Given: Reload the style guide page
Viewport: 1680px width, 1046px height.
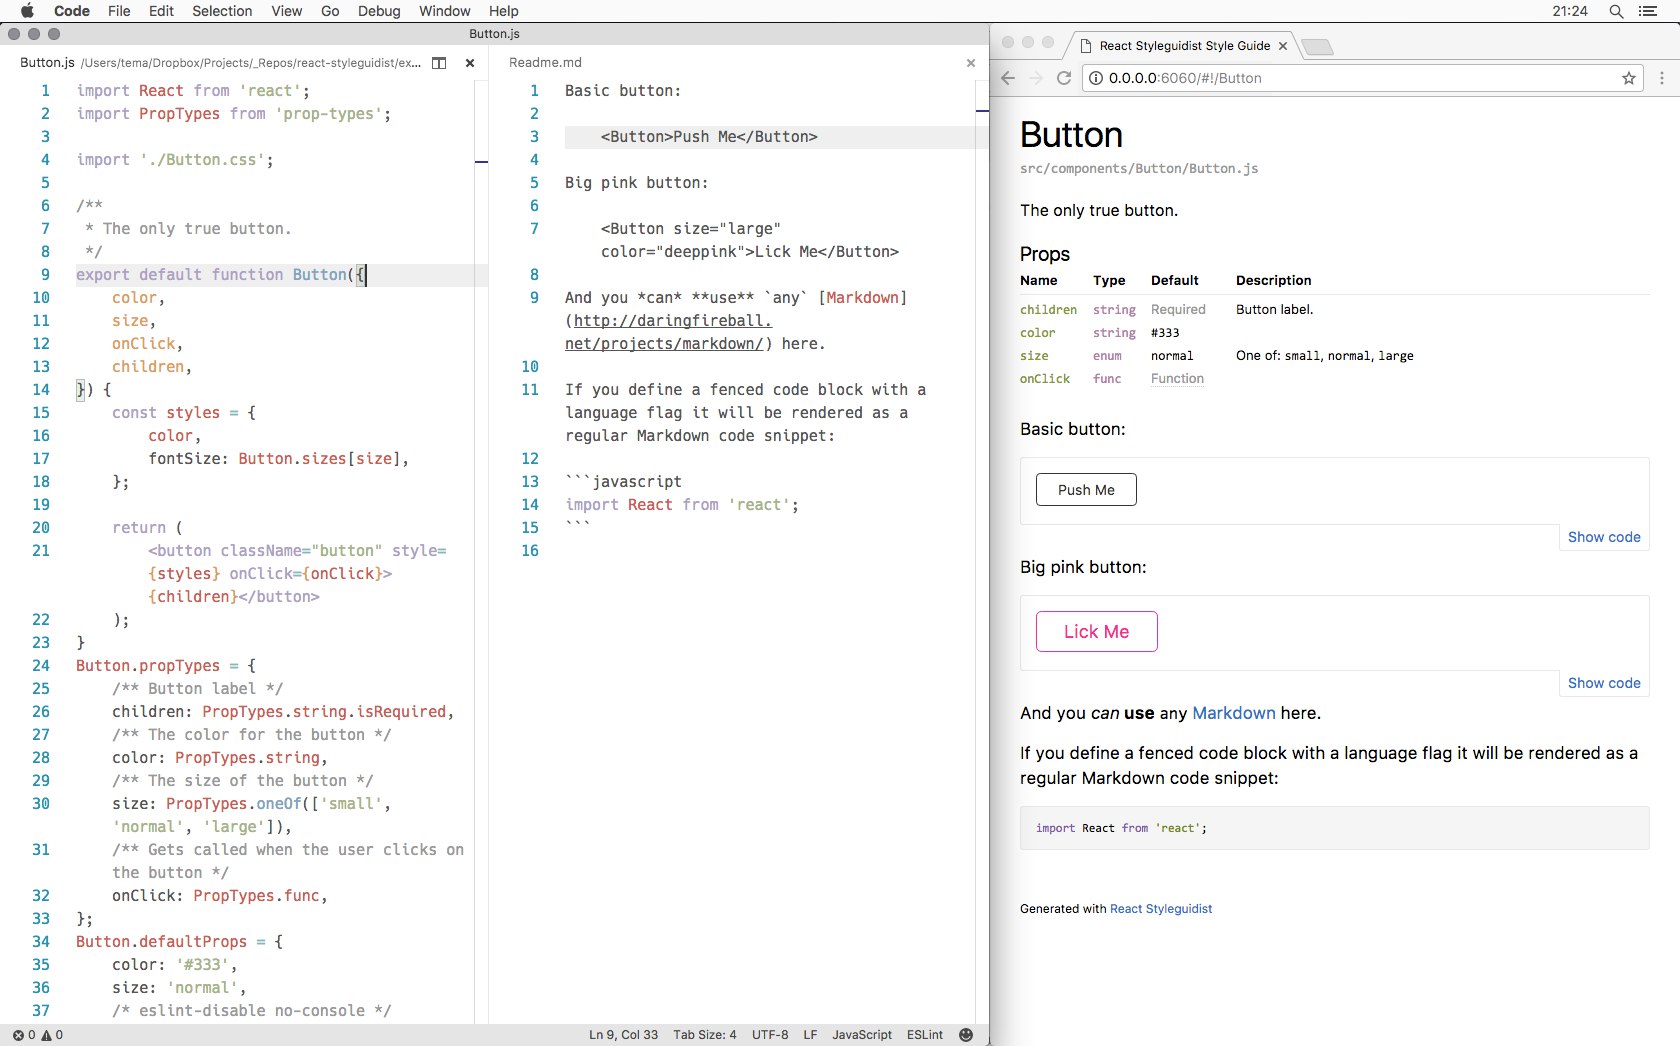Looking at the screenshot, I should pos(1064,78).
